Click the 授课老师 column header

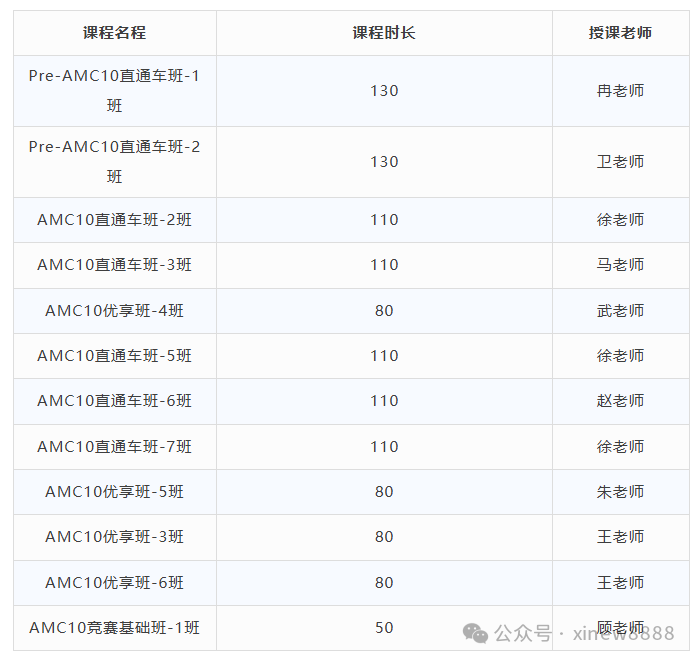(x=620, y=33)
